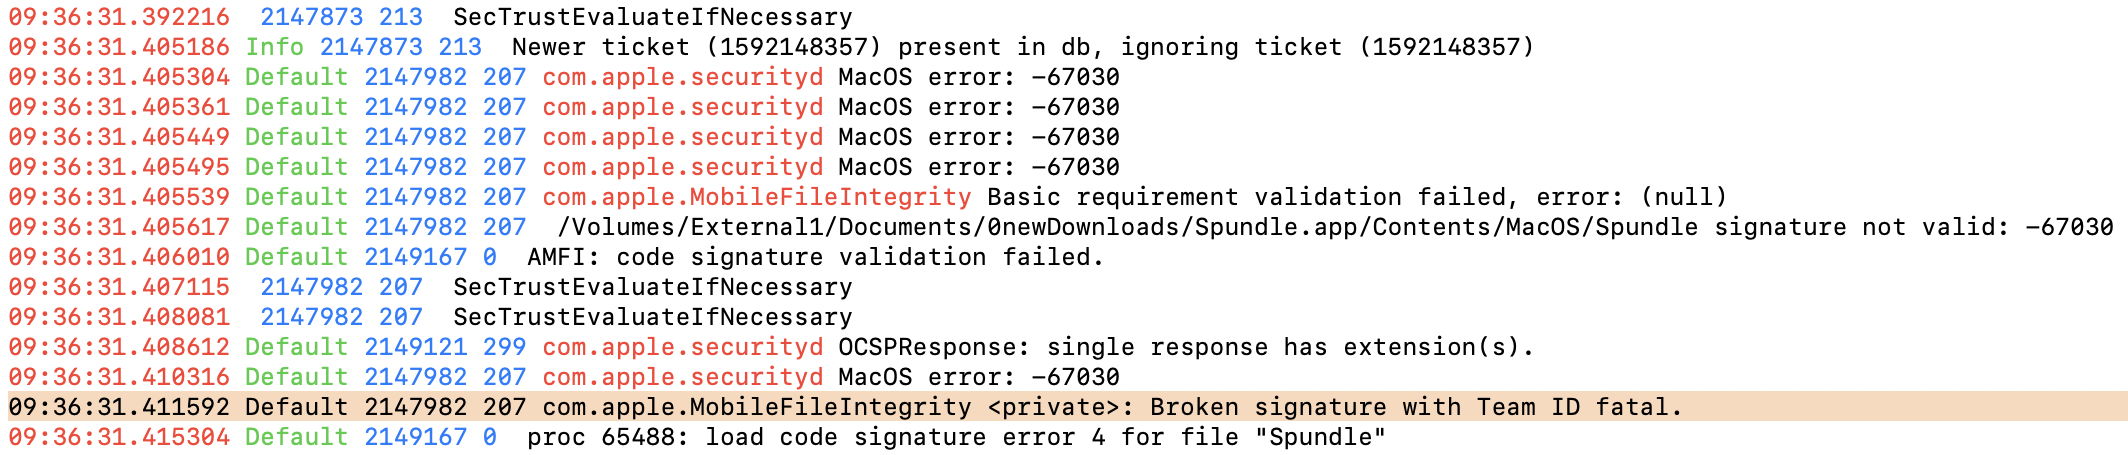The width and height of the screenshot is (2128, 455).
Task: Click com.apple.MobileFileIntegrity in the highlighted row
Action: click(x=756, y=407)
